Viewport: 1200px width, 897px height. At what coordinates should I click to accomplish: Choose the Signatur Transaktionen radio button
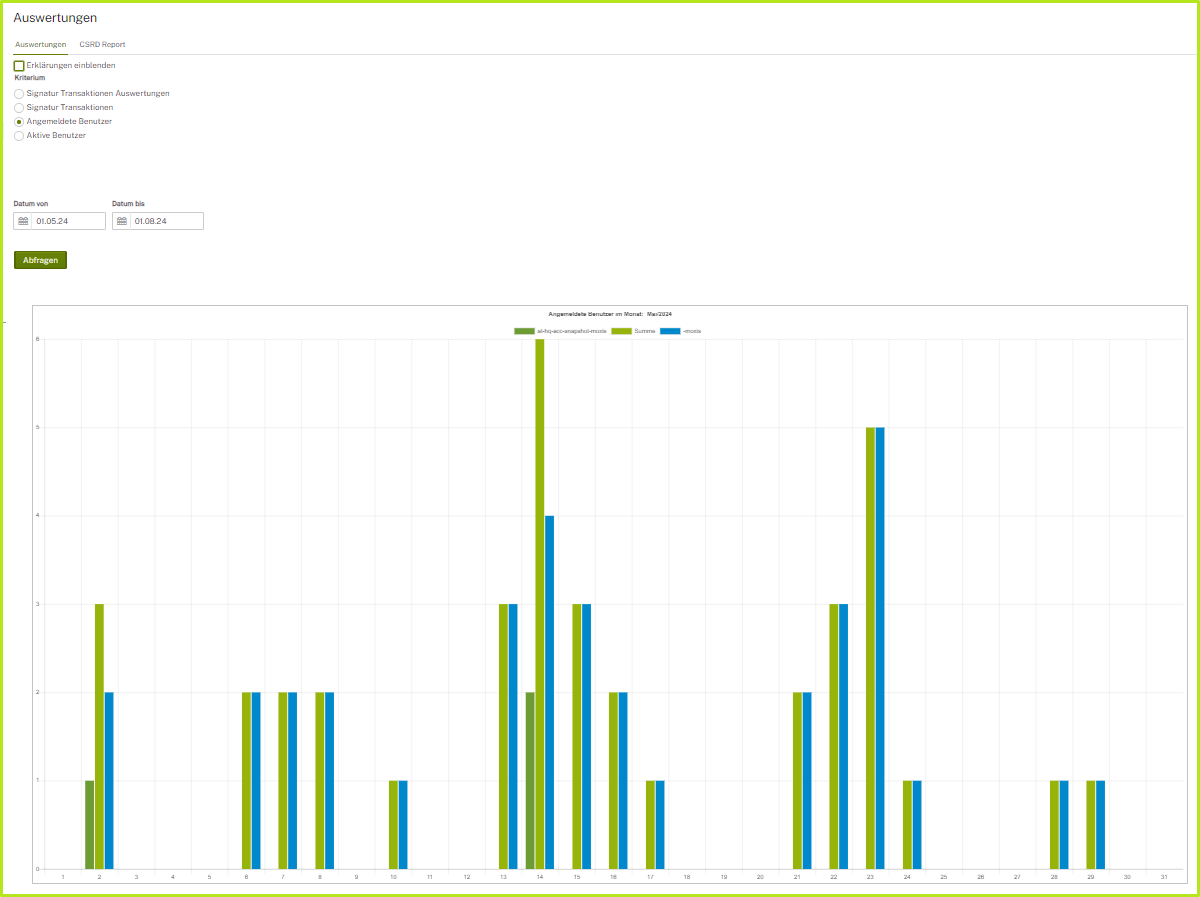click(x=19, y=108)
